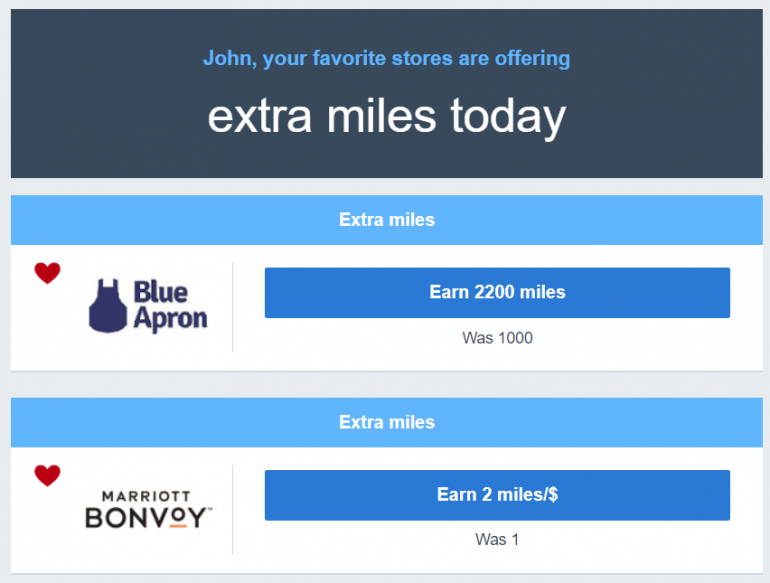Select the Extra miles banner above Marriott Bonvoy
The height and width of the screenshot is (583, 770).
pyautogui.click(x=386, y=422)
